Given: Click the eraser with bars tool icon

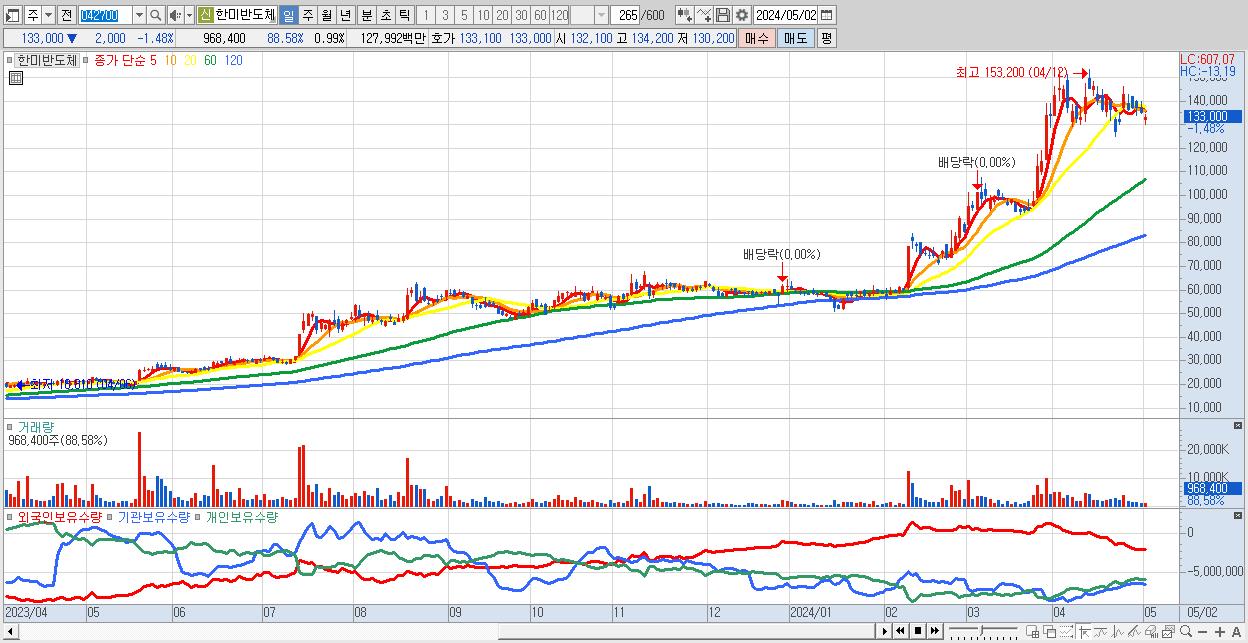Looking at the screenshot, I should (x=1151, y=631).
